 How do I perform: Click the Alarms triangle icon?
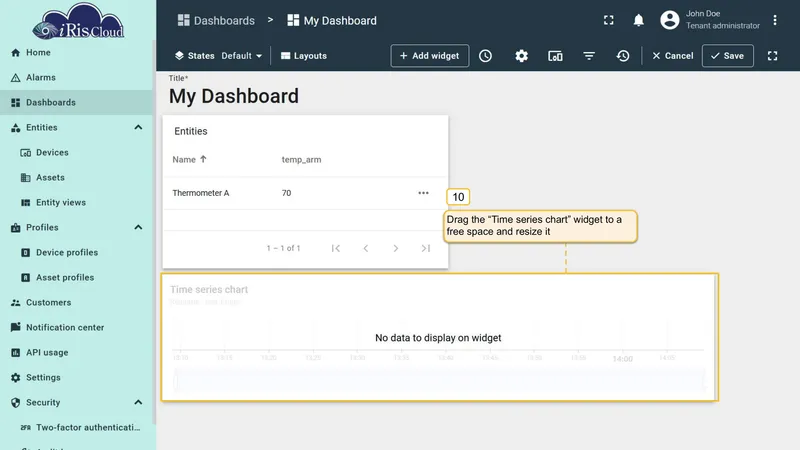(x=16, y=78)
